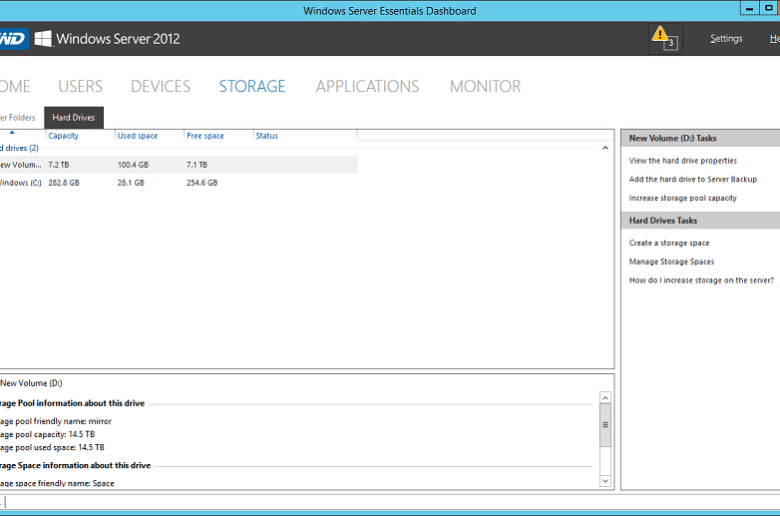
Task: Select the Hard Drives tab
Action: [74, 117]
